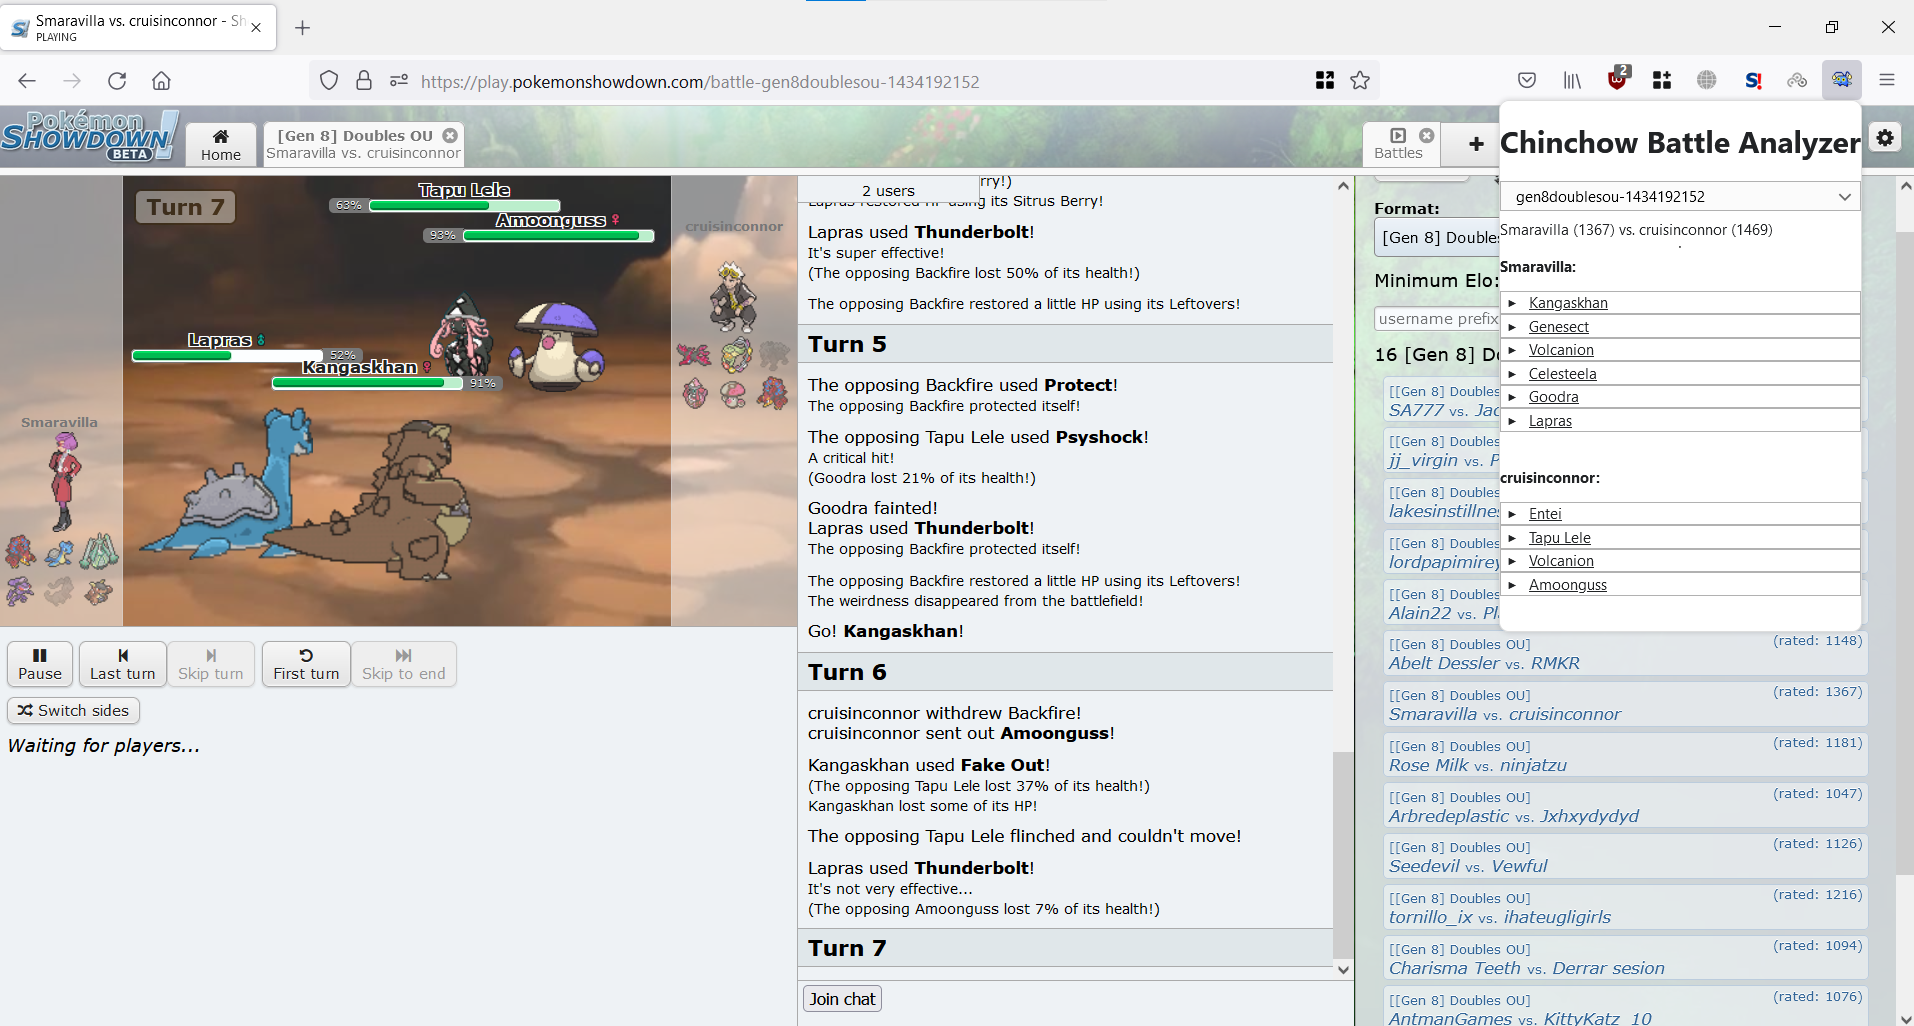
Task: Click the padlock site info icon
Action: coord(364,81)
